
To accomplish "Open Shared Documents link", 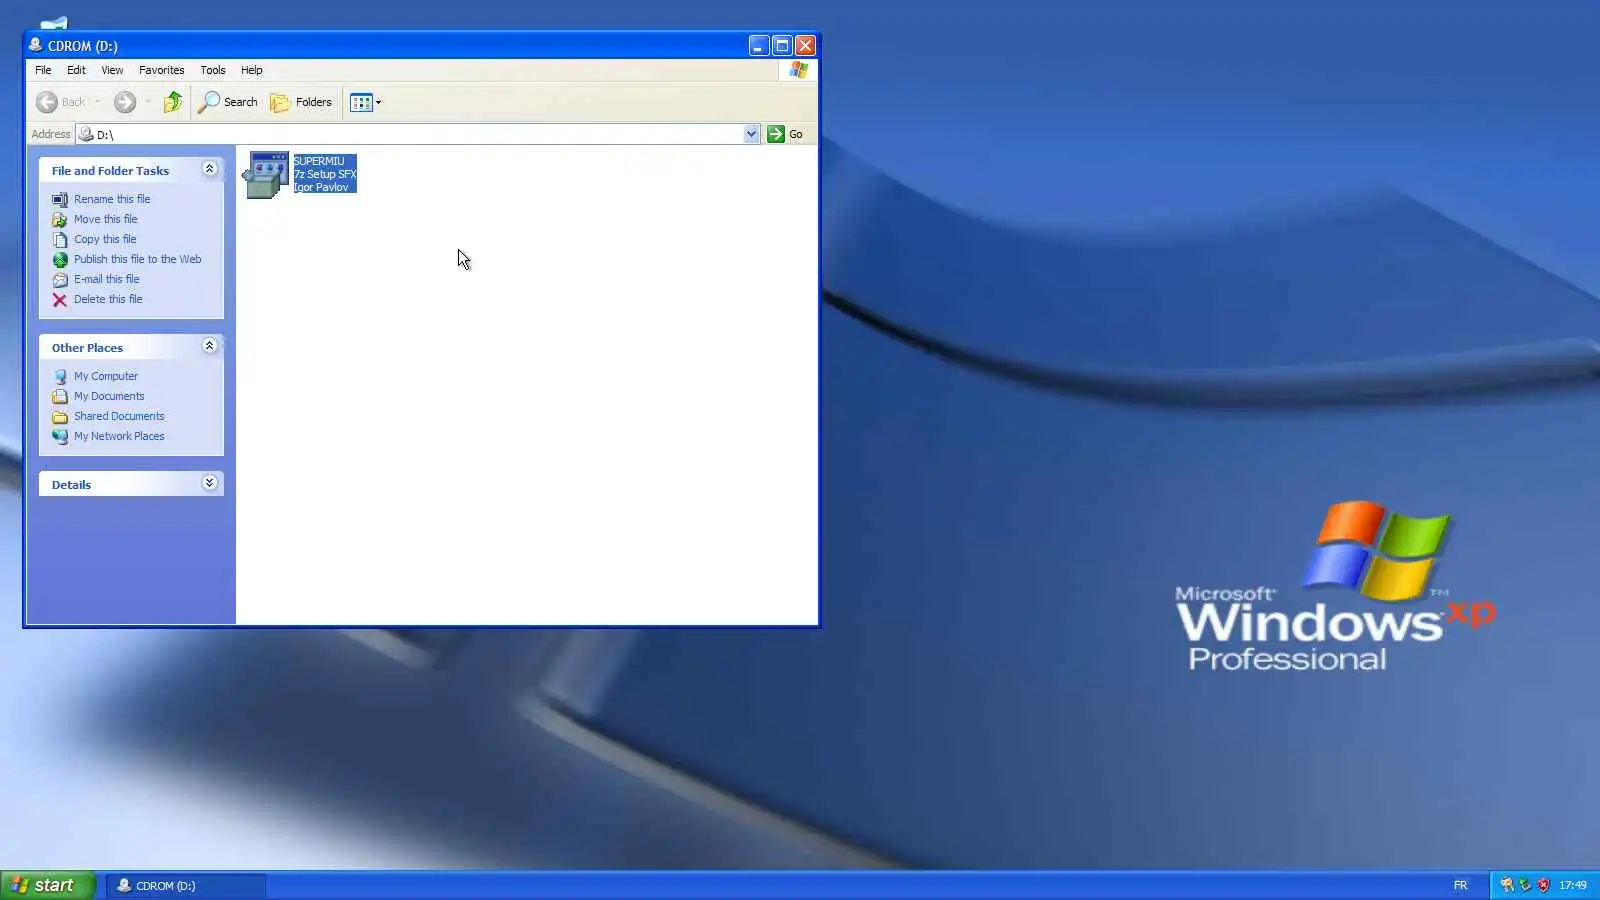I will coord(119,416).
